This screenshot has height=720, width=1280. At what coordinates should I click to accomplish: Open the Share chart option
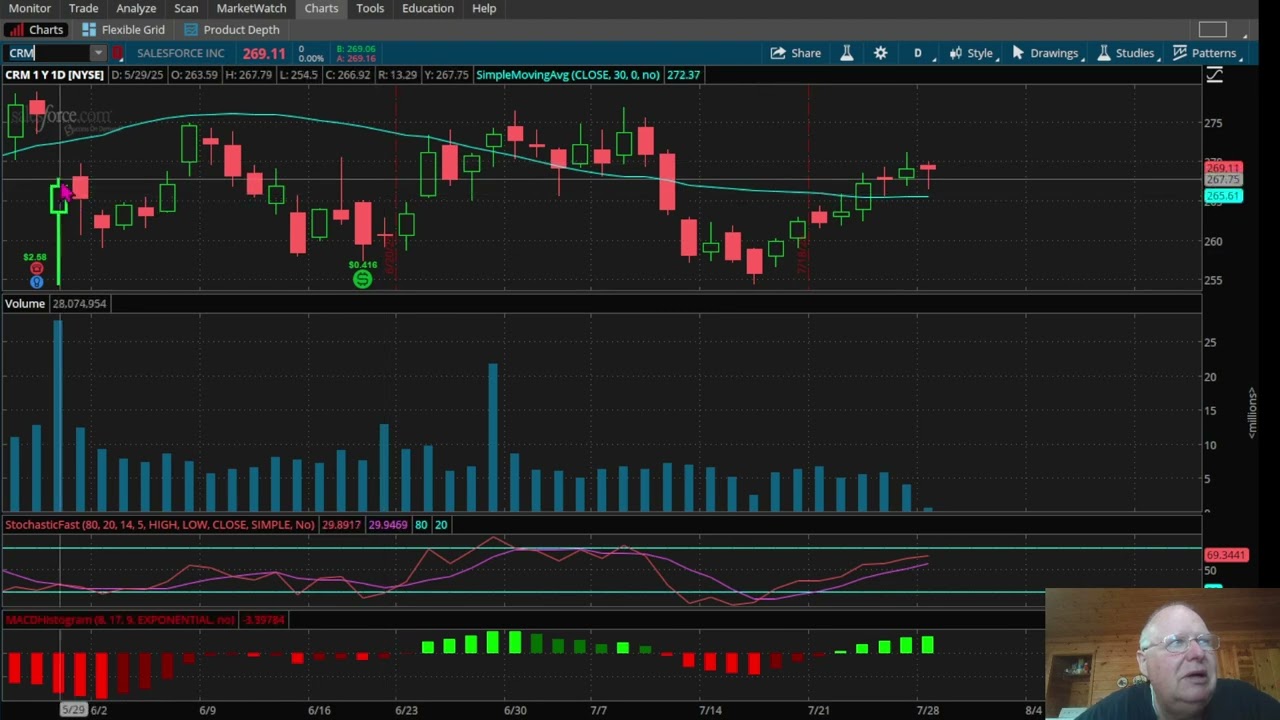795,53
